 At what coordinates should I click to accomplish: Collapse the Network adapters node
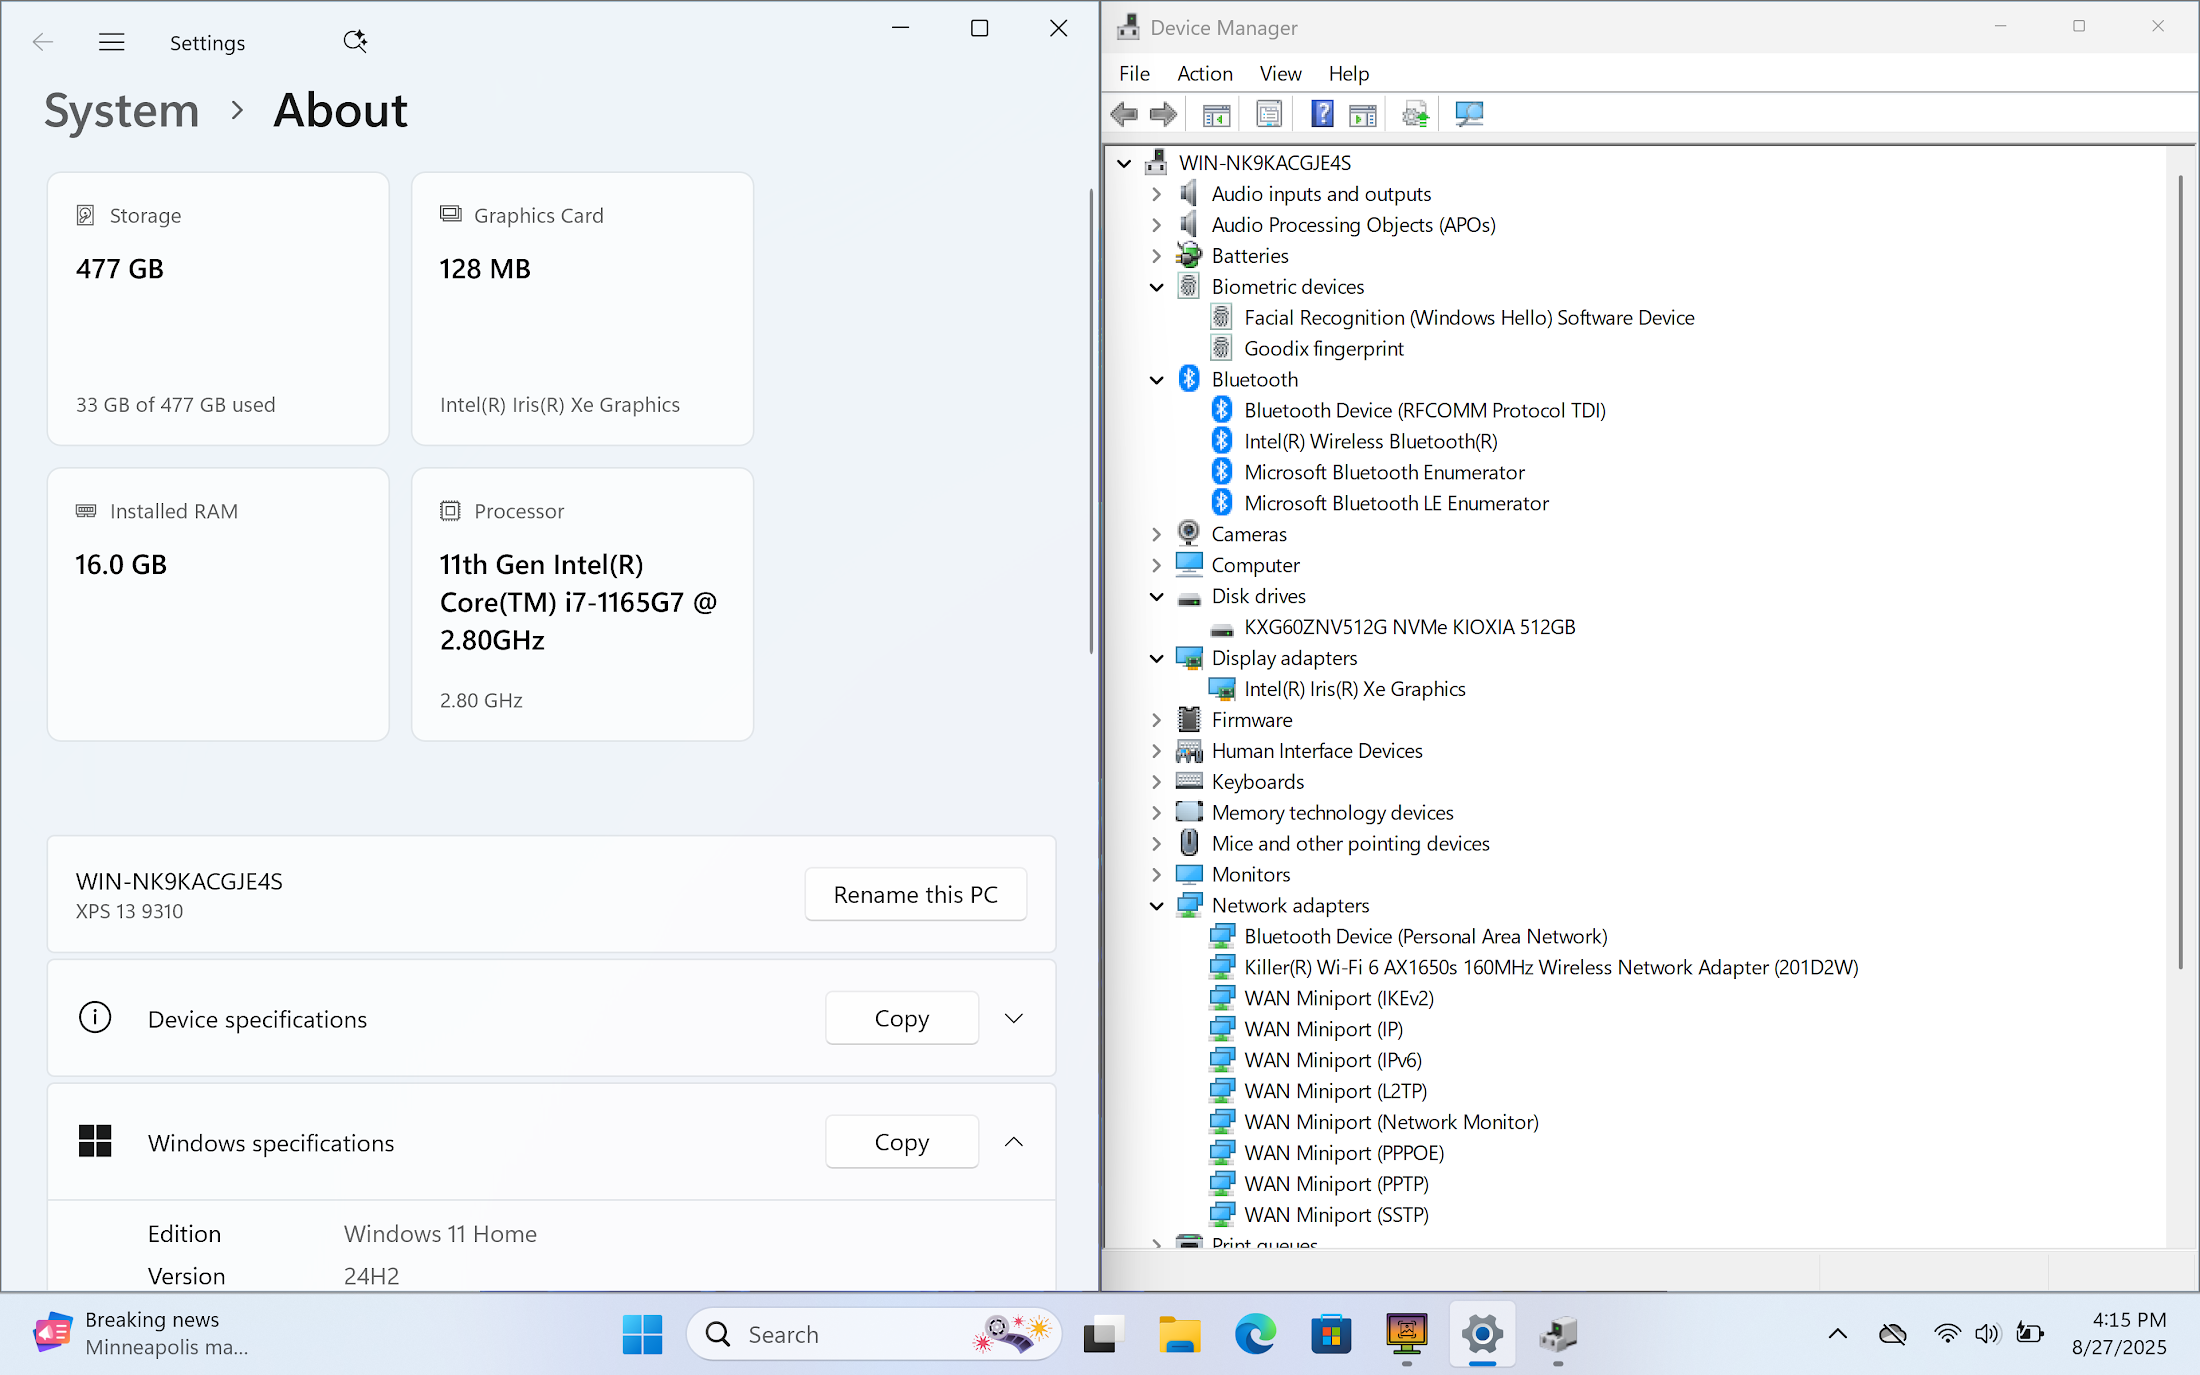1157,905
